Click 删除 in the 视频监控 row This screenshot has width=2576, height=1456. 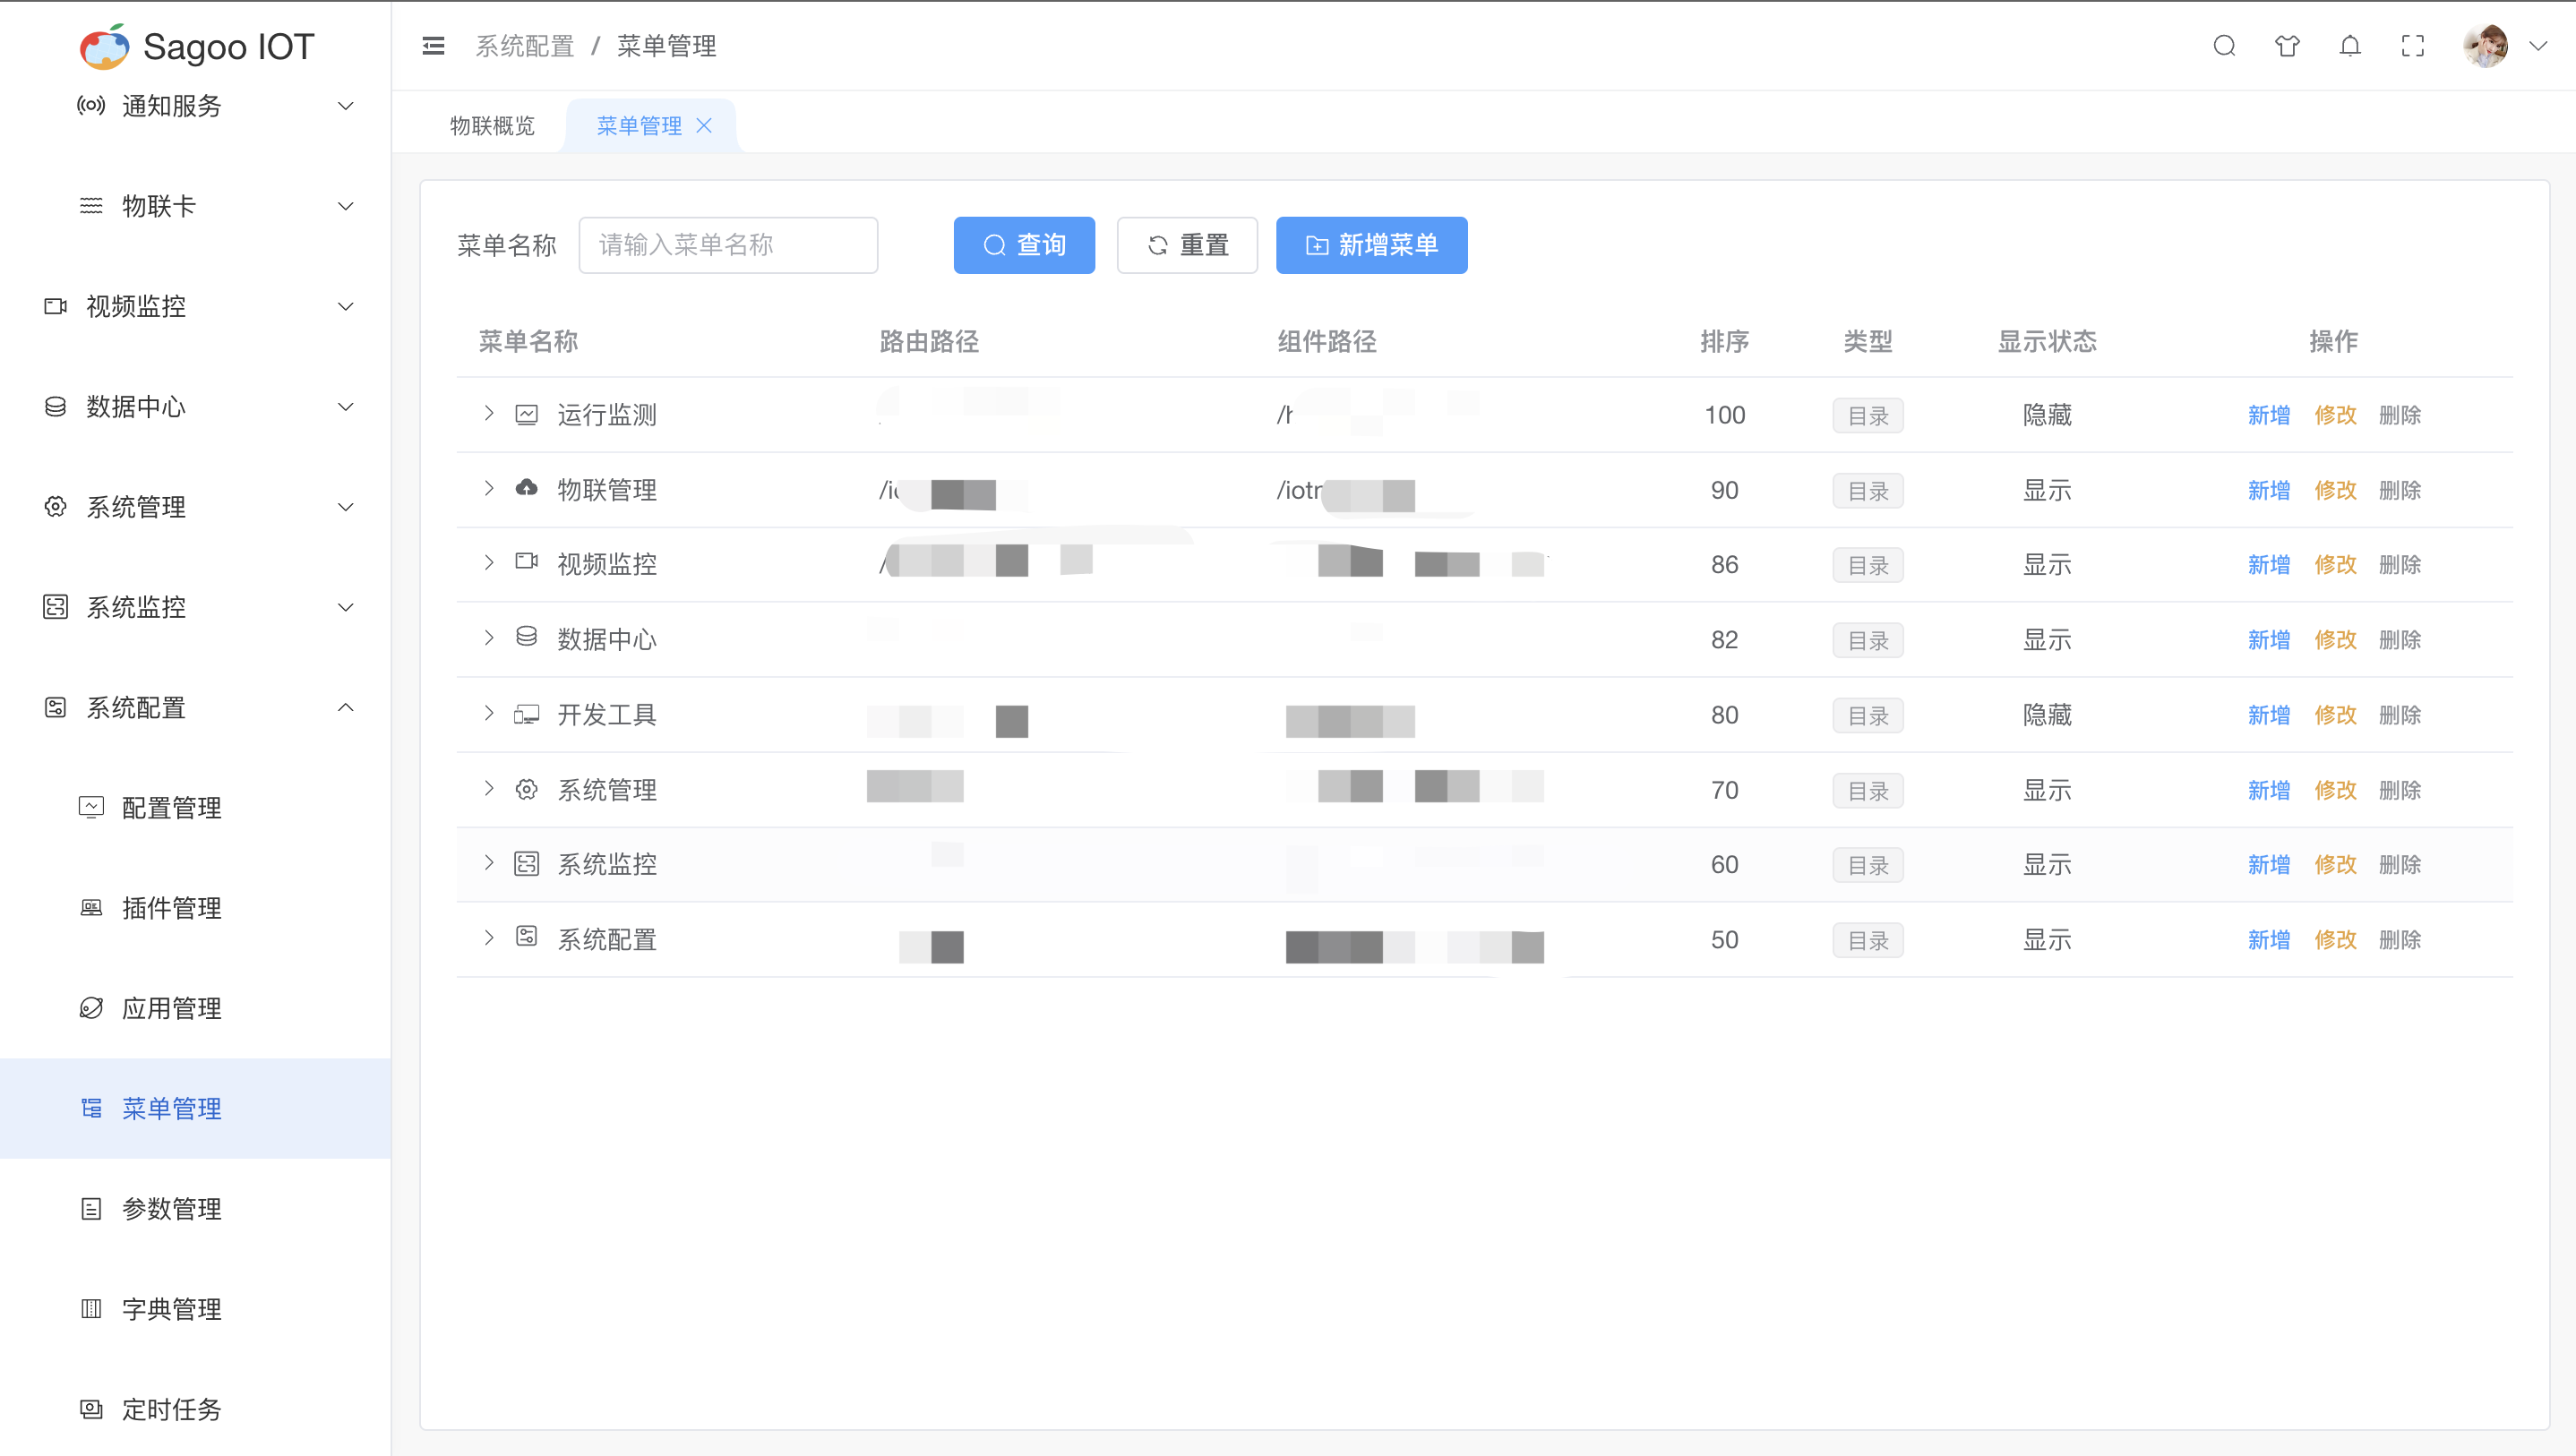click(x=2400, y=565)
